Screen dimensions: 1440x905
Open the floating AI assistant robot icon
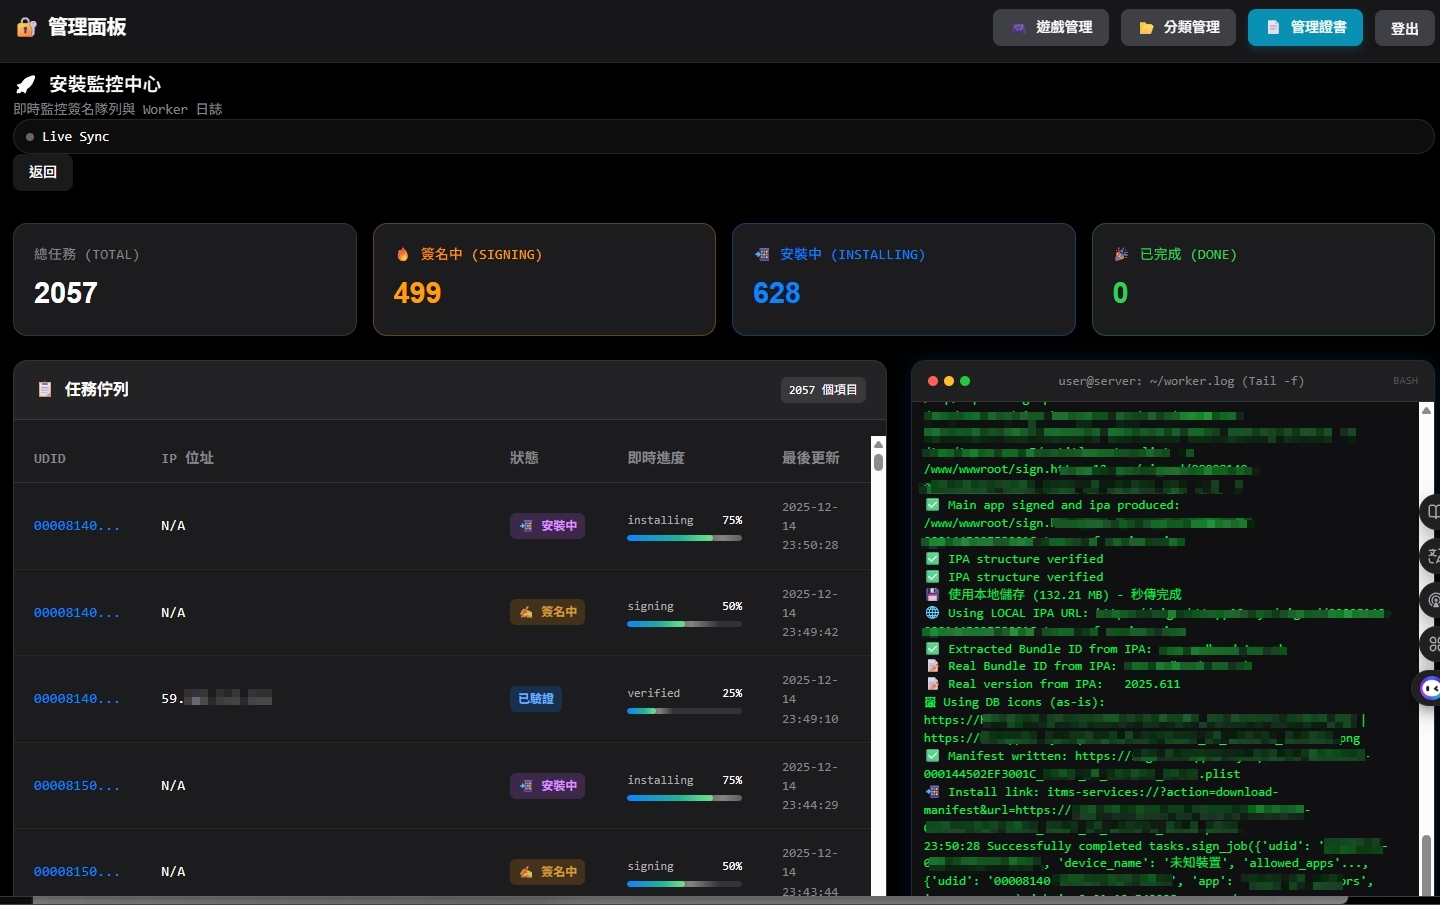1430,688
